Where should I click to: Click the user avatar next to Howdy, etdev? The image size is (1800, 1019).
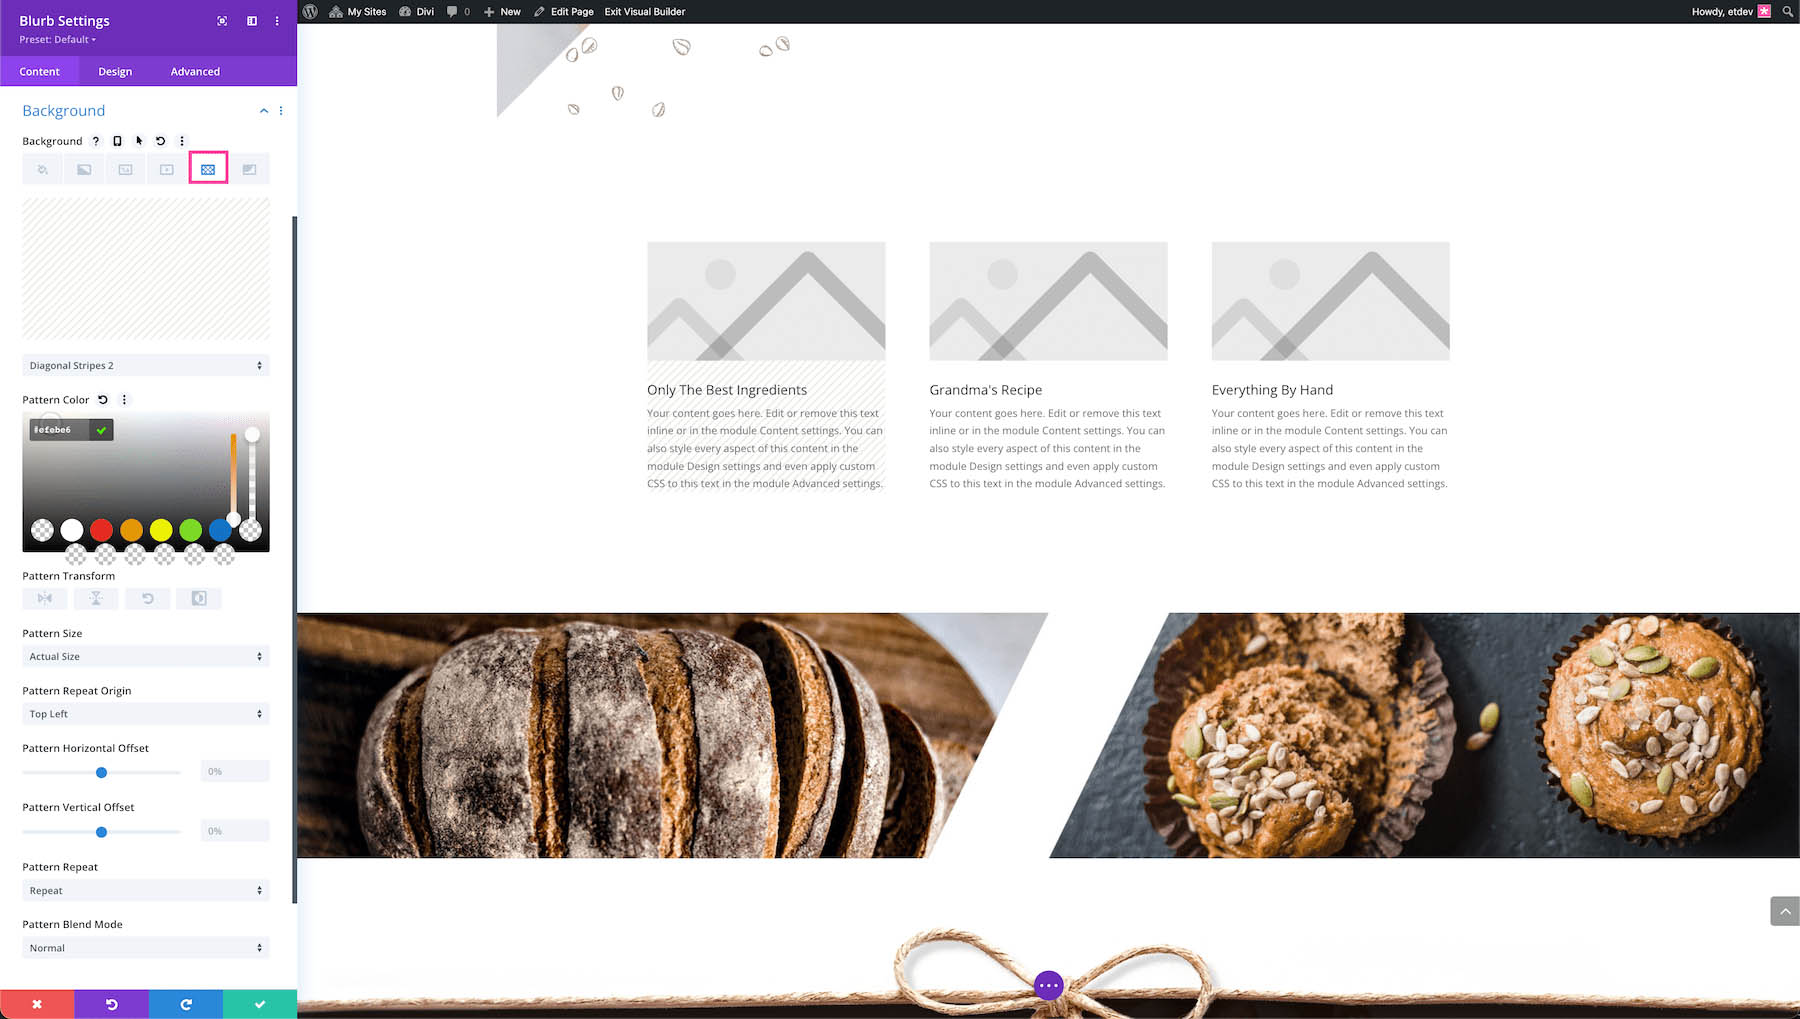click(x=1764, y=12)
